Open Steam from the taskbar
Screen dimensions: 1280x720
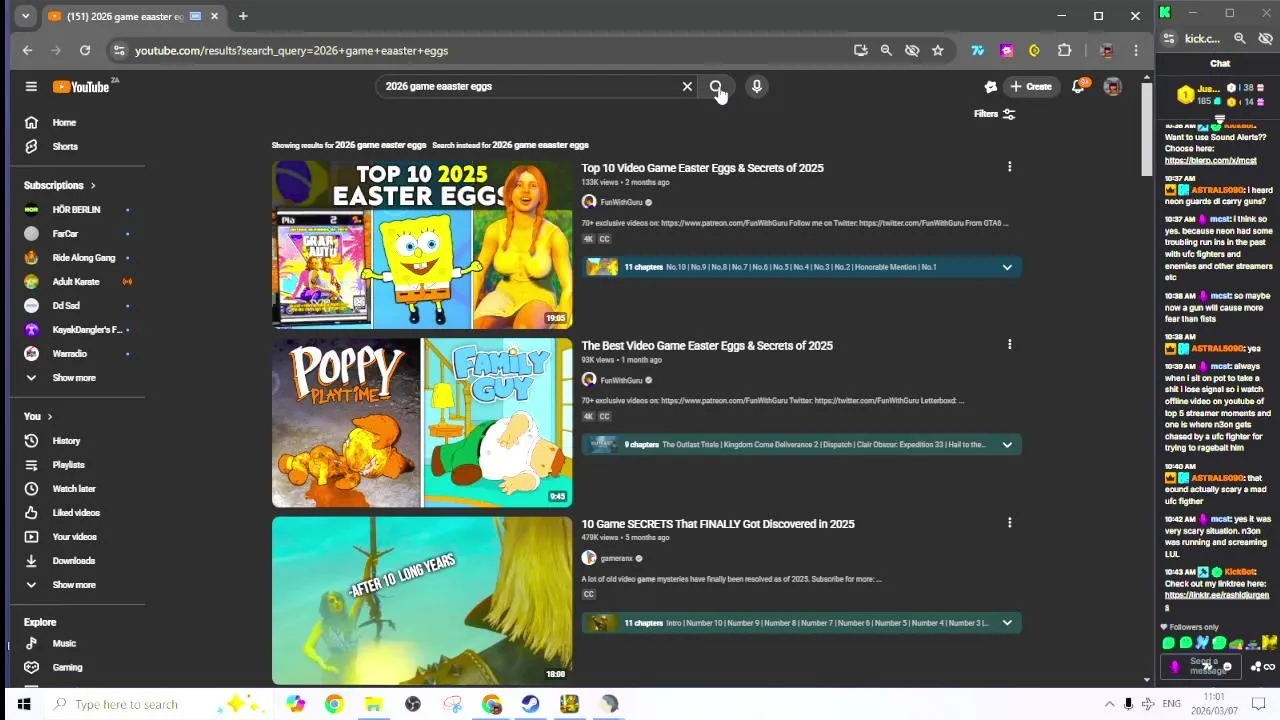pyautogui.click(x=530, y=704)
